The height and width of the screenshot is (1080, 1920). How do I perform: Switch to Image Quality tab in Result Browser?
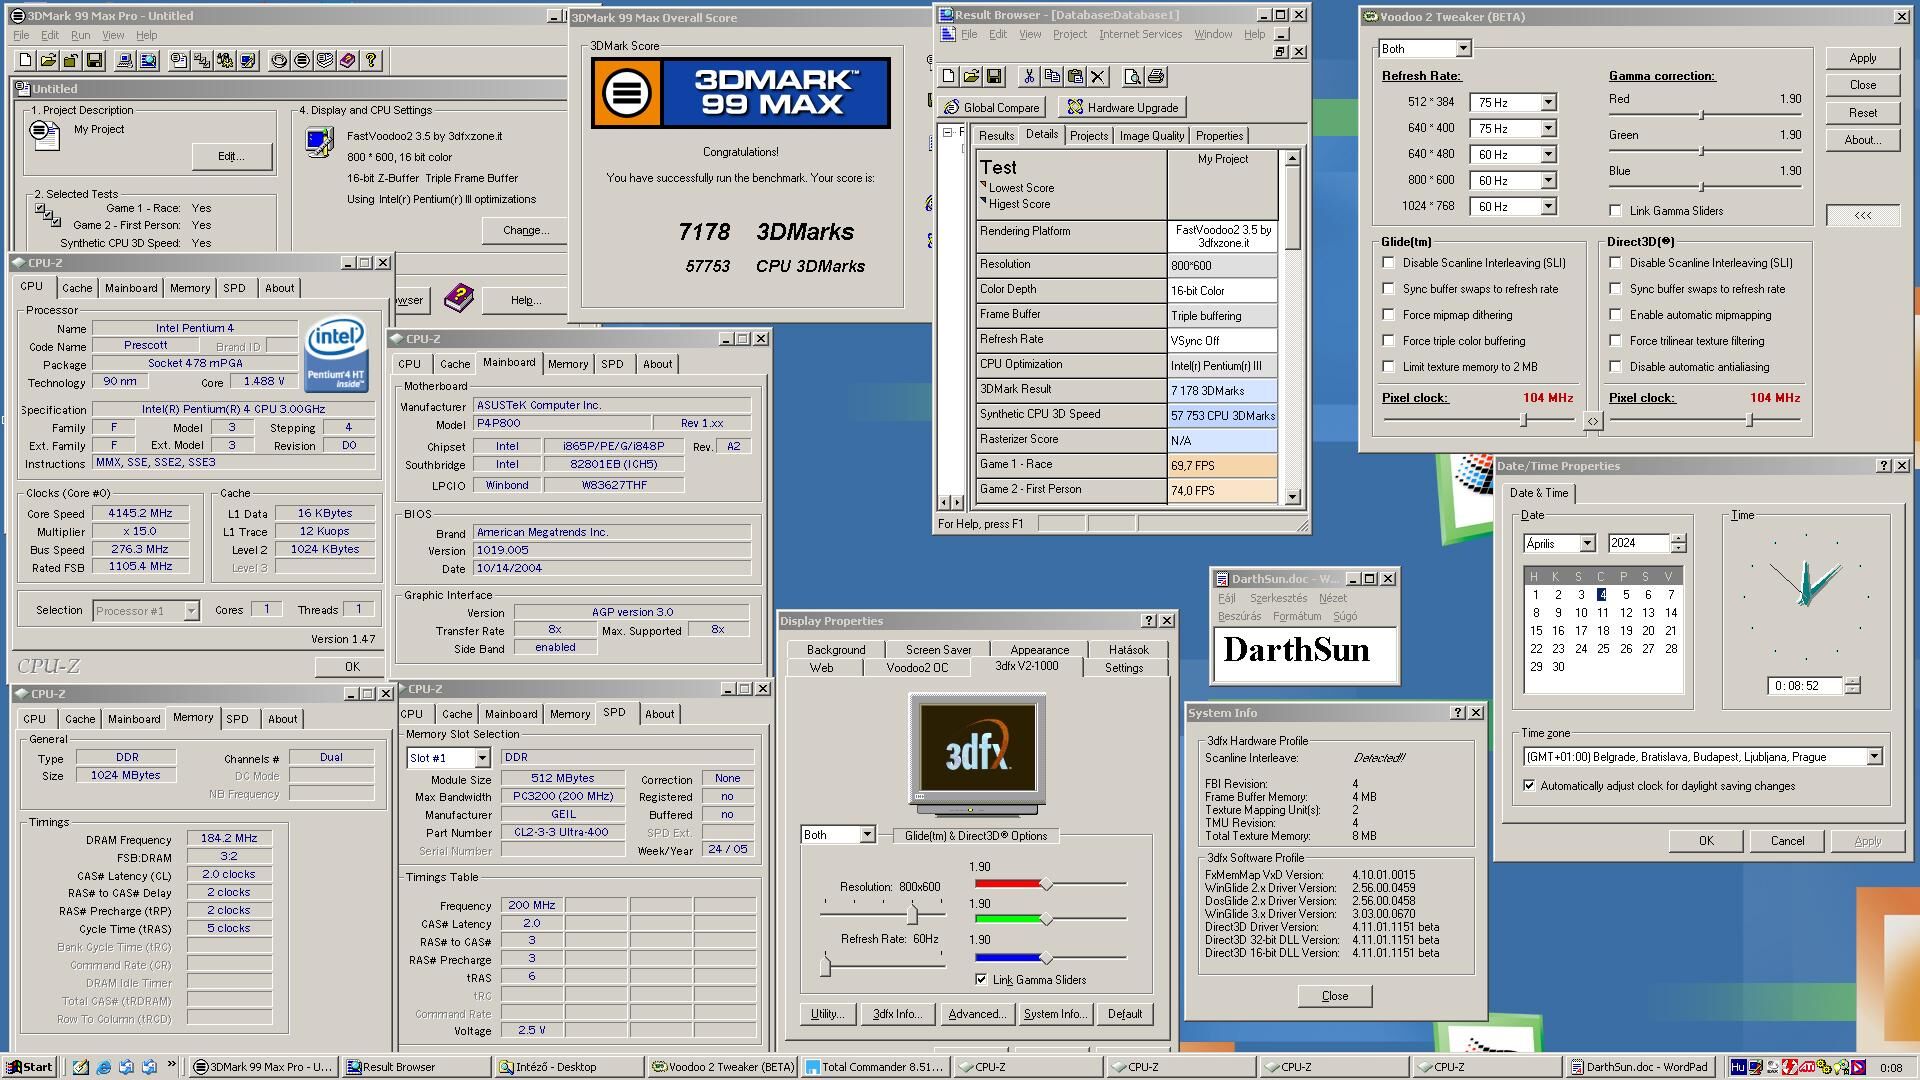(1151, 136)
